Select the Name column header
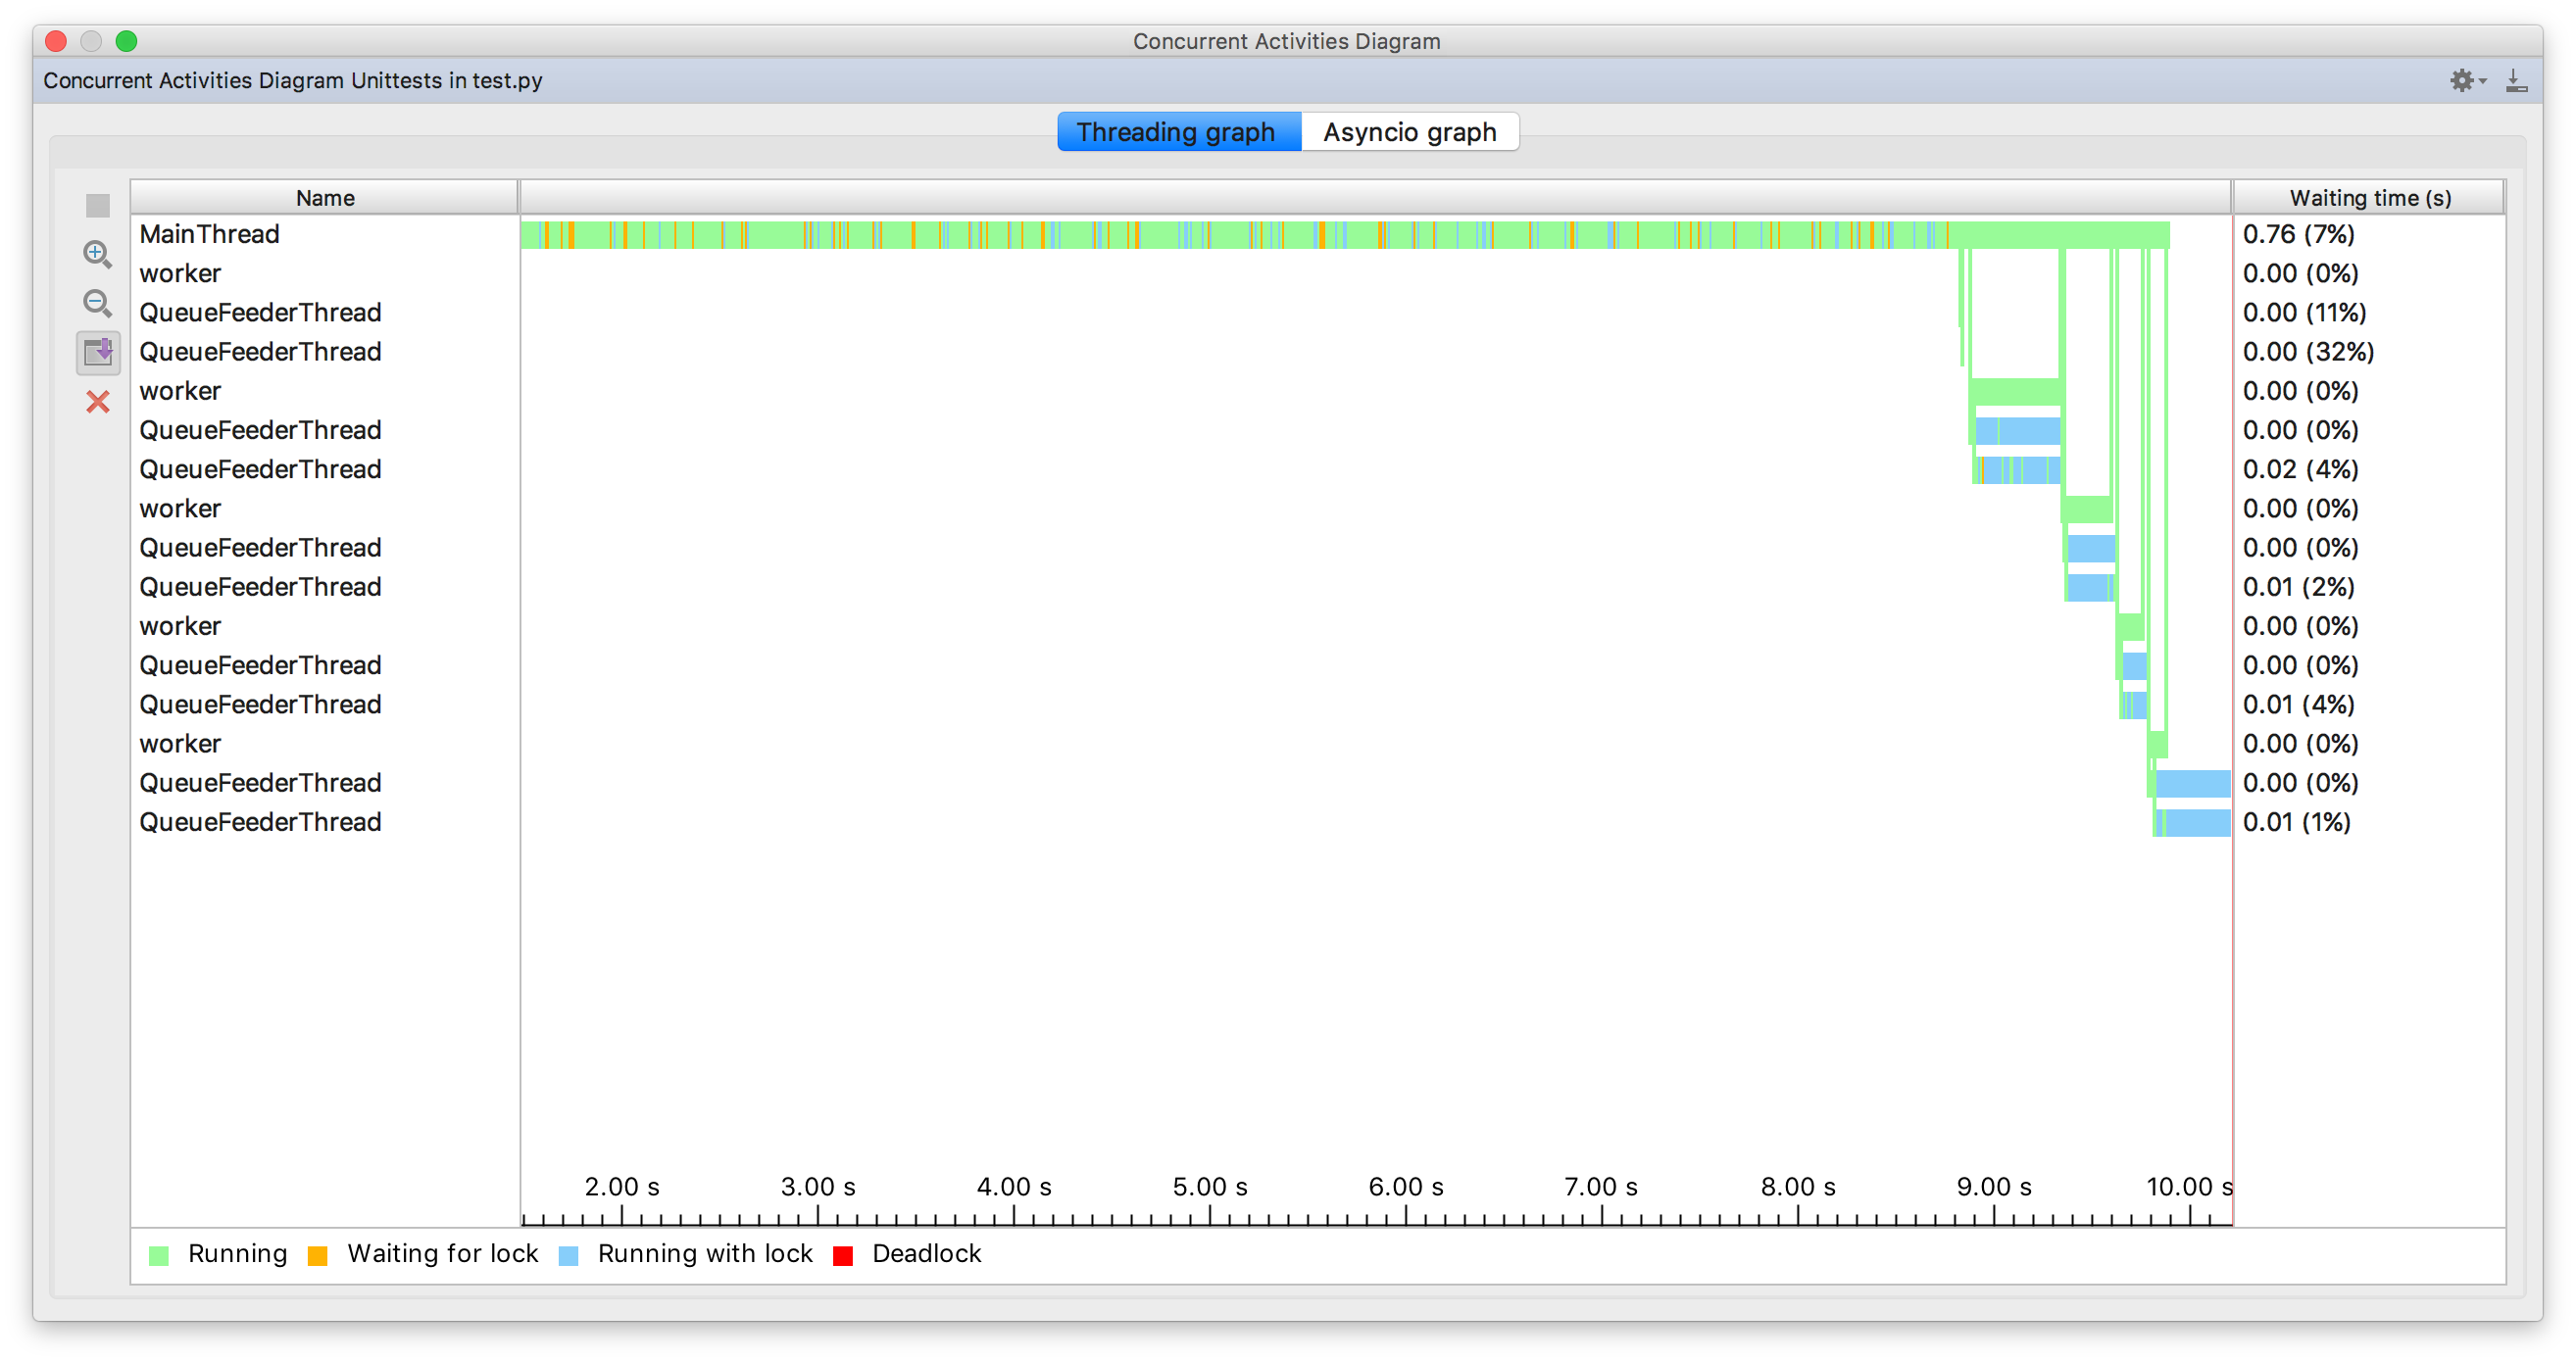2576x1362 pixels. pos(323,196)
